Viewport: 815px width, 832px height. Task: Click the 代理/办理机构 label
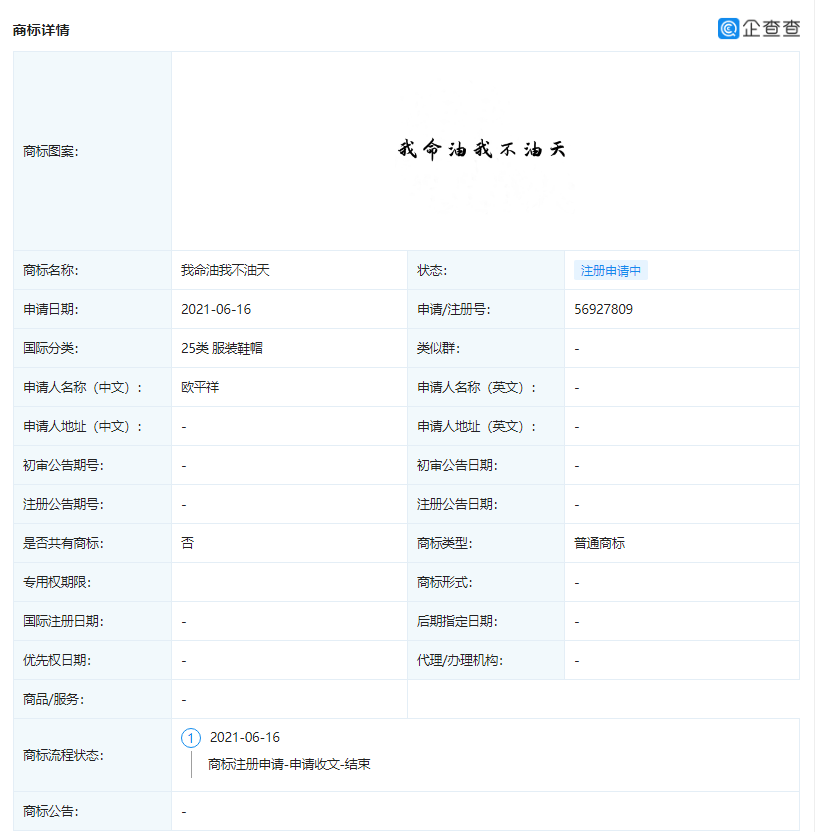tap(459, 661)
